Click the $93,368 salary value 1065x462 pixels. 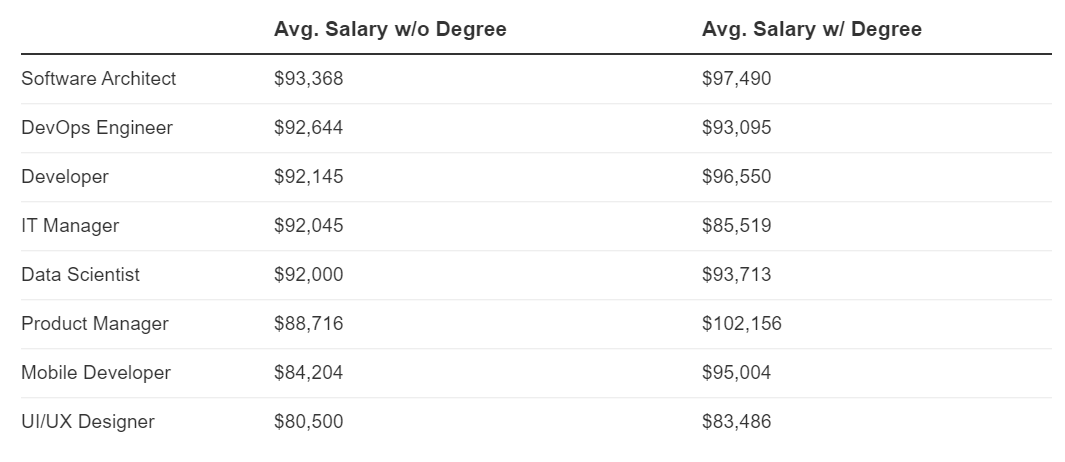(308, 79)
